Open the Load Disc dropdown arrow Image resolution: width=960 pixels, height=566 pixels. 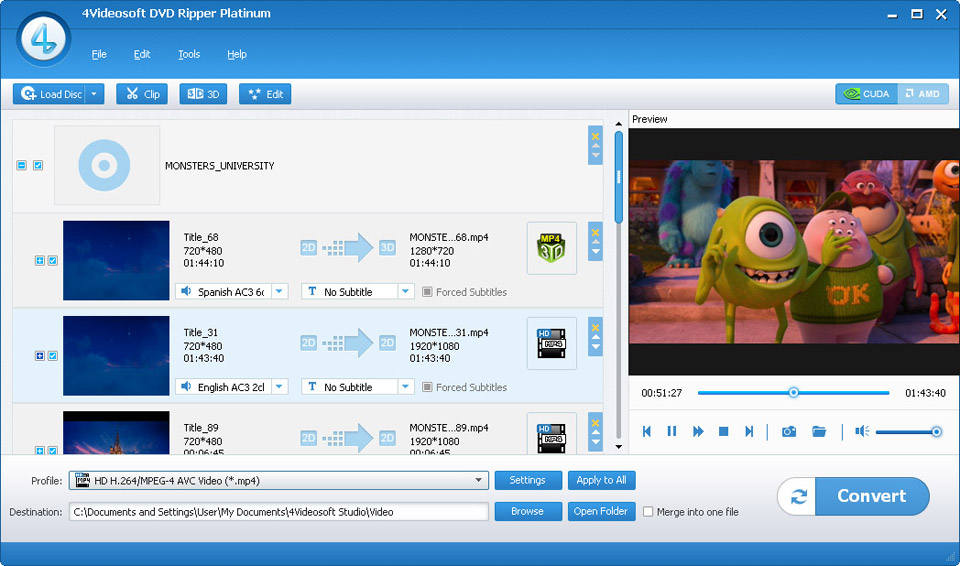[x=94, y=94]
